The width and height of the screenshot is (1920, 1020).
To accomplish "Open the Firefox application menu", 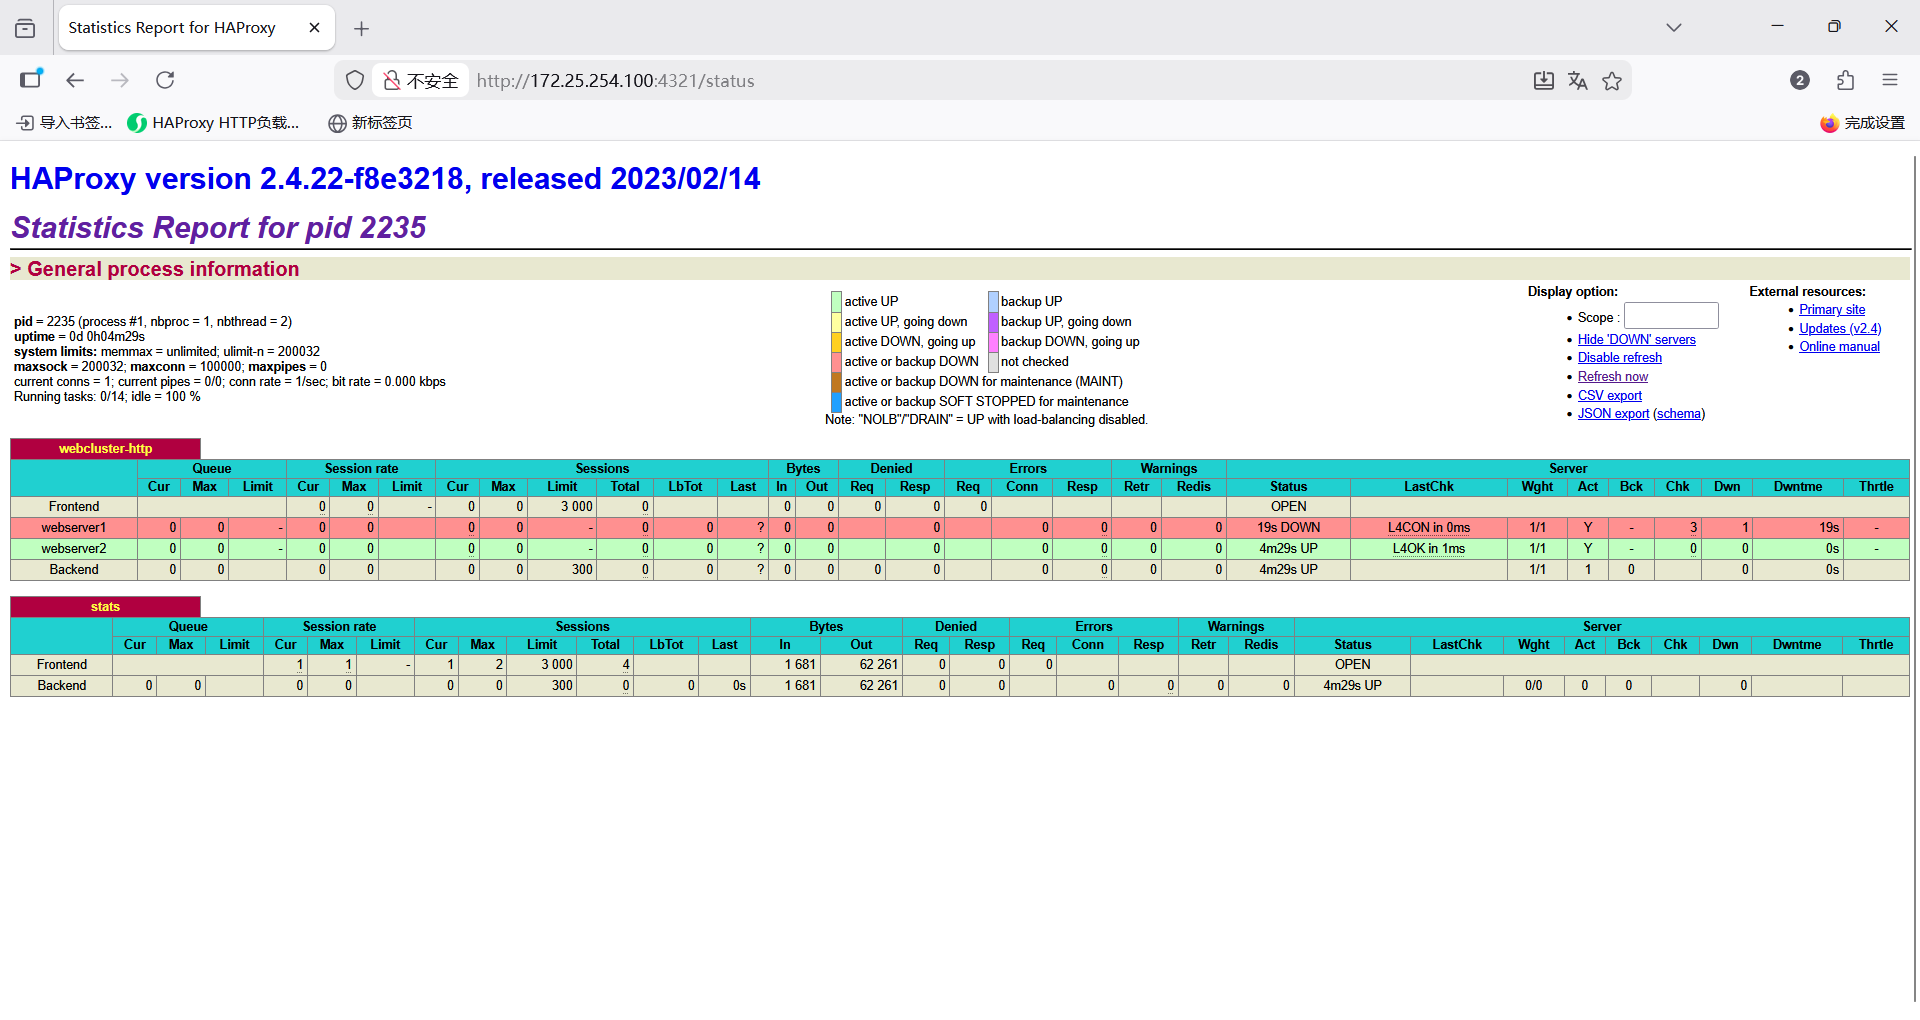I will pos(1890,80).
